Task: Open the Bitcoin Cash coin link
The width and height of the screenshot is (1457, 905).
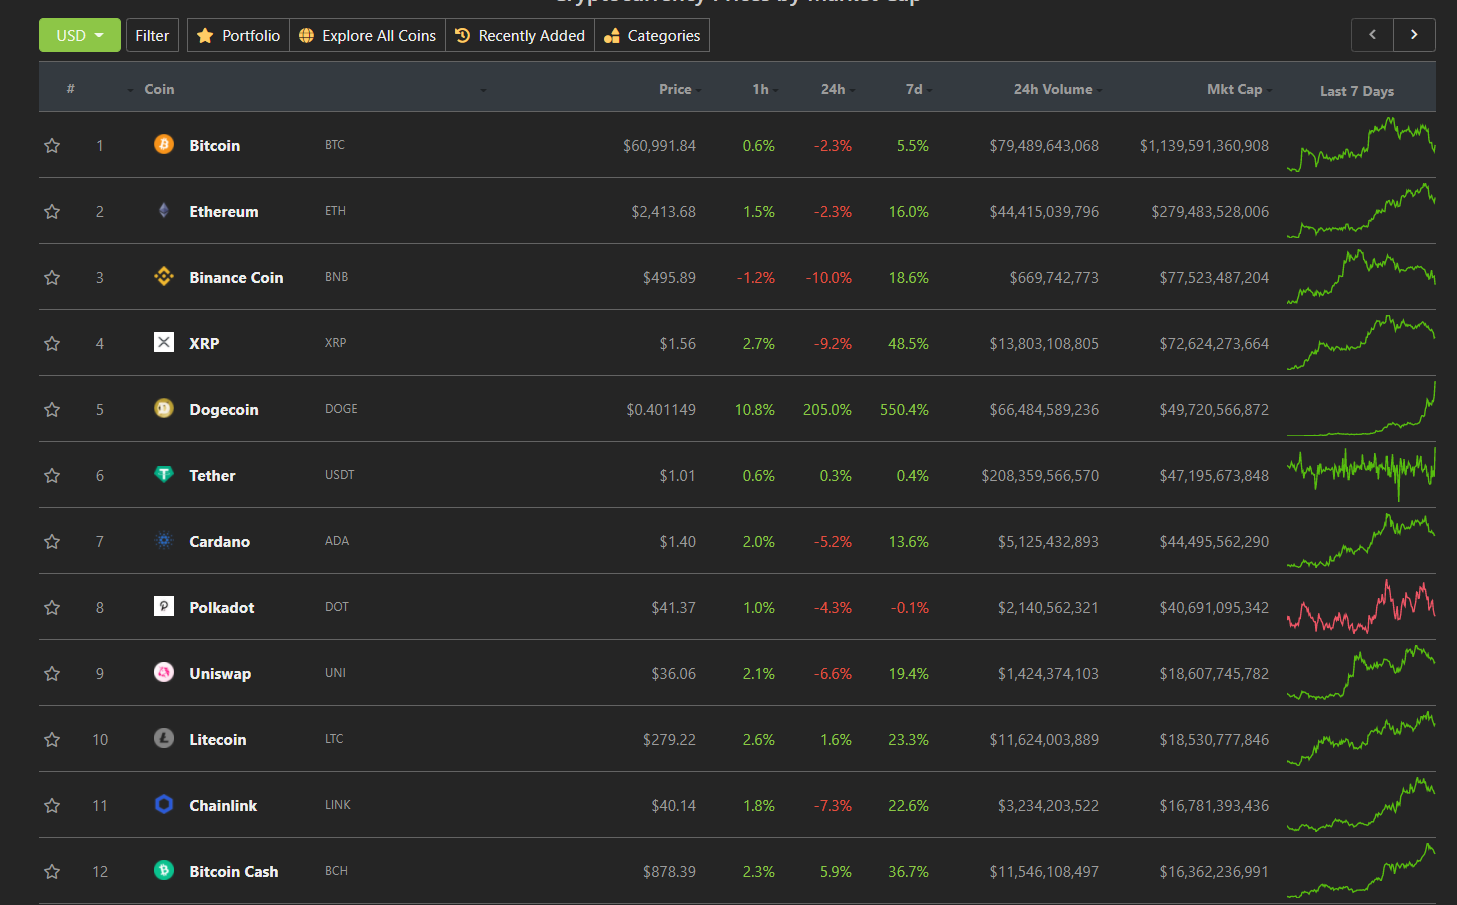Action: click(234, 871)
